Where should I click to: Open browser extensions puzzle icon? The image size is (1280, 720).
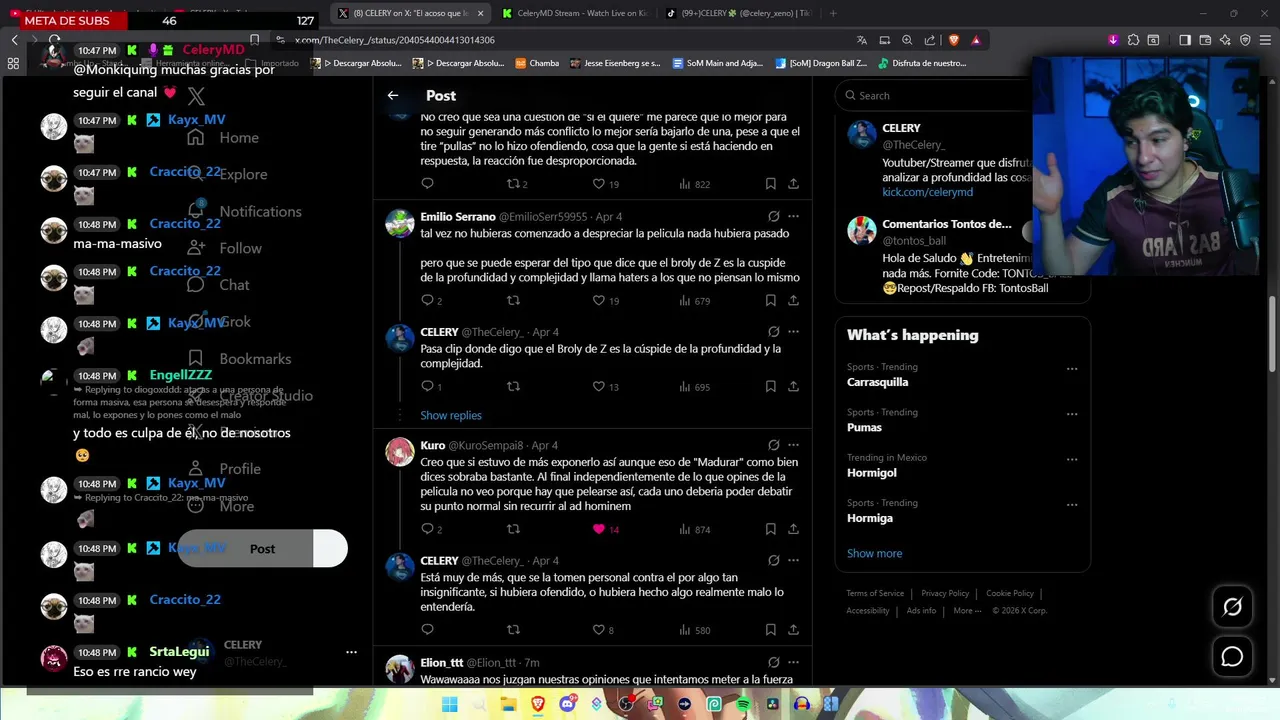pos(1133,40)
